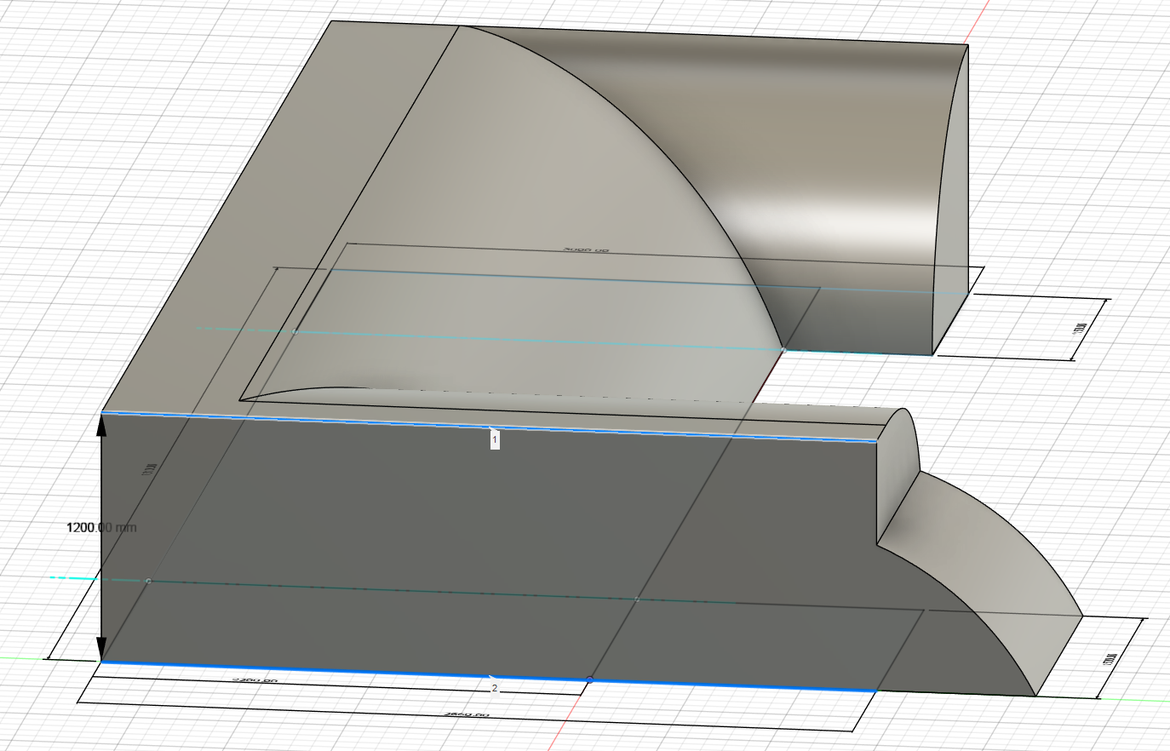
Task: Select the small dimension label far right
Action: click(1112, 660)
